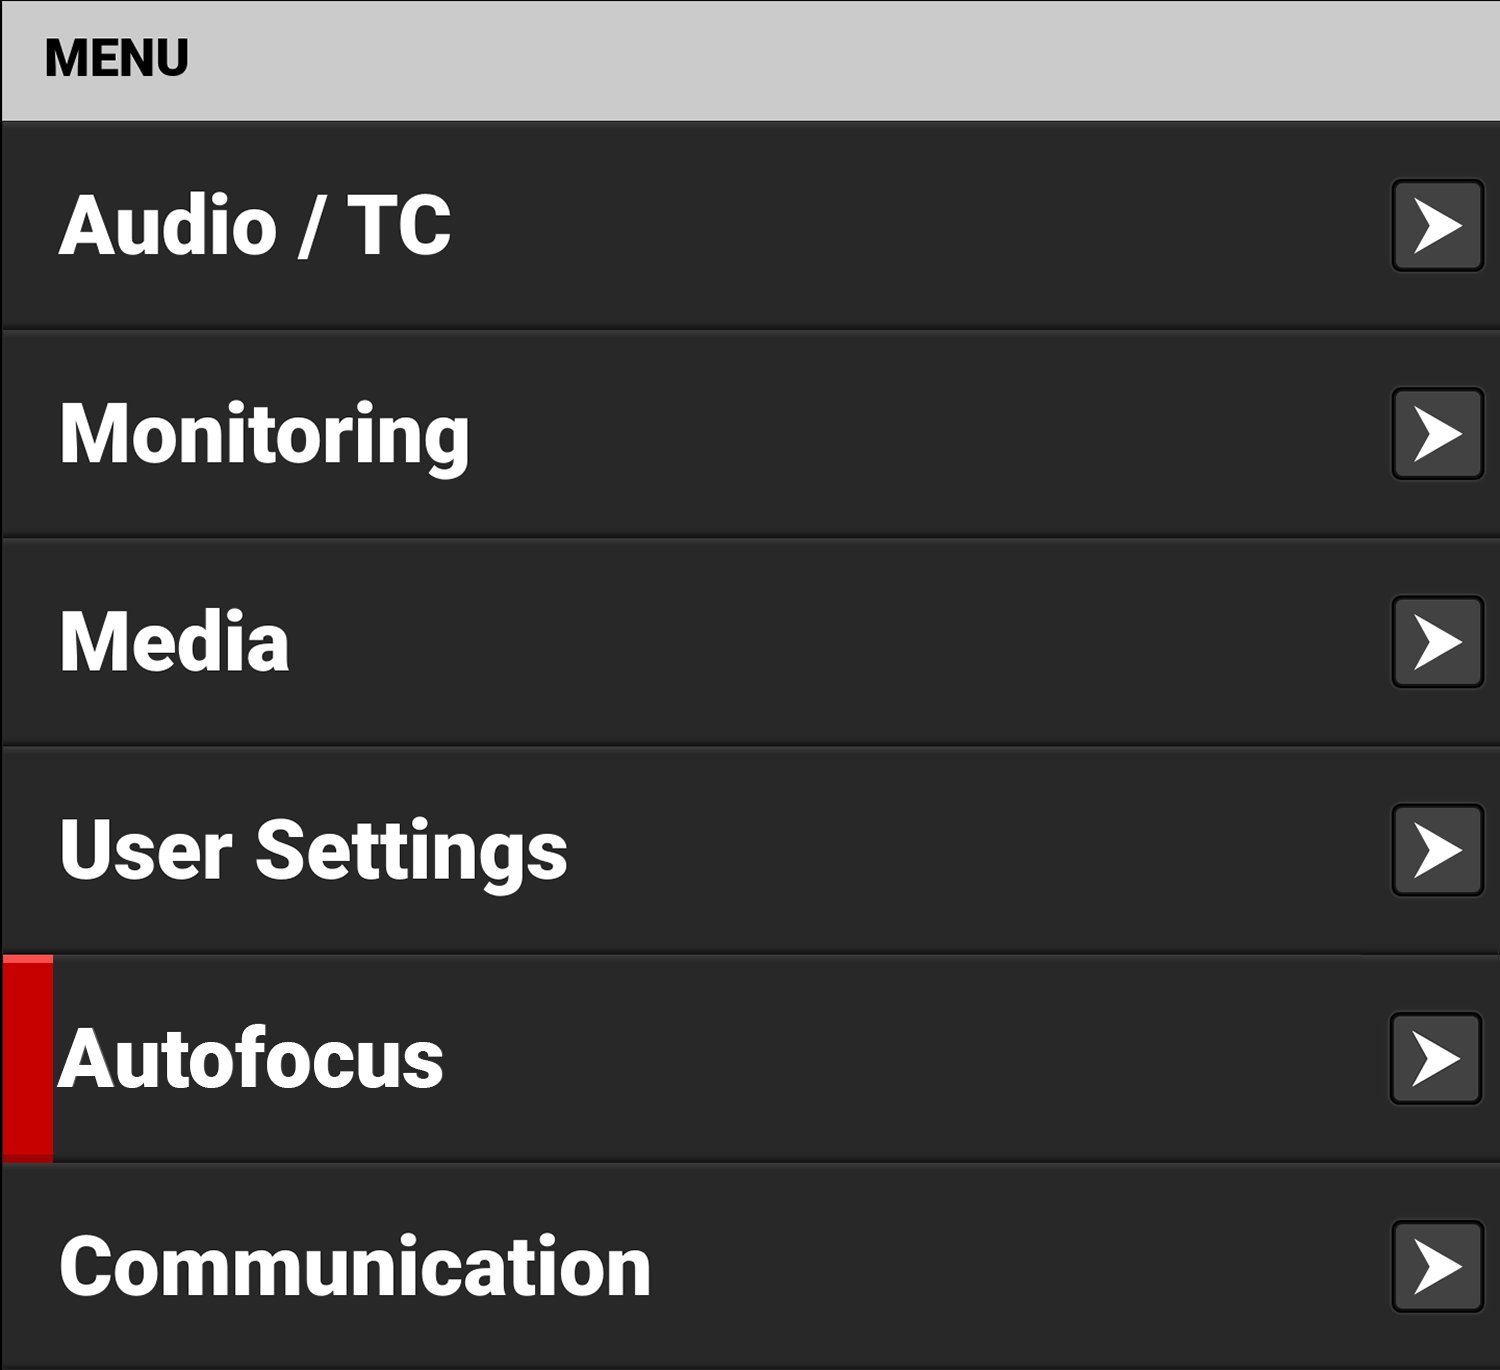Click the arrow icon beside Audio / TC
This screenshot has width=1500, height=1370.
tap(1437, 225)
